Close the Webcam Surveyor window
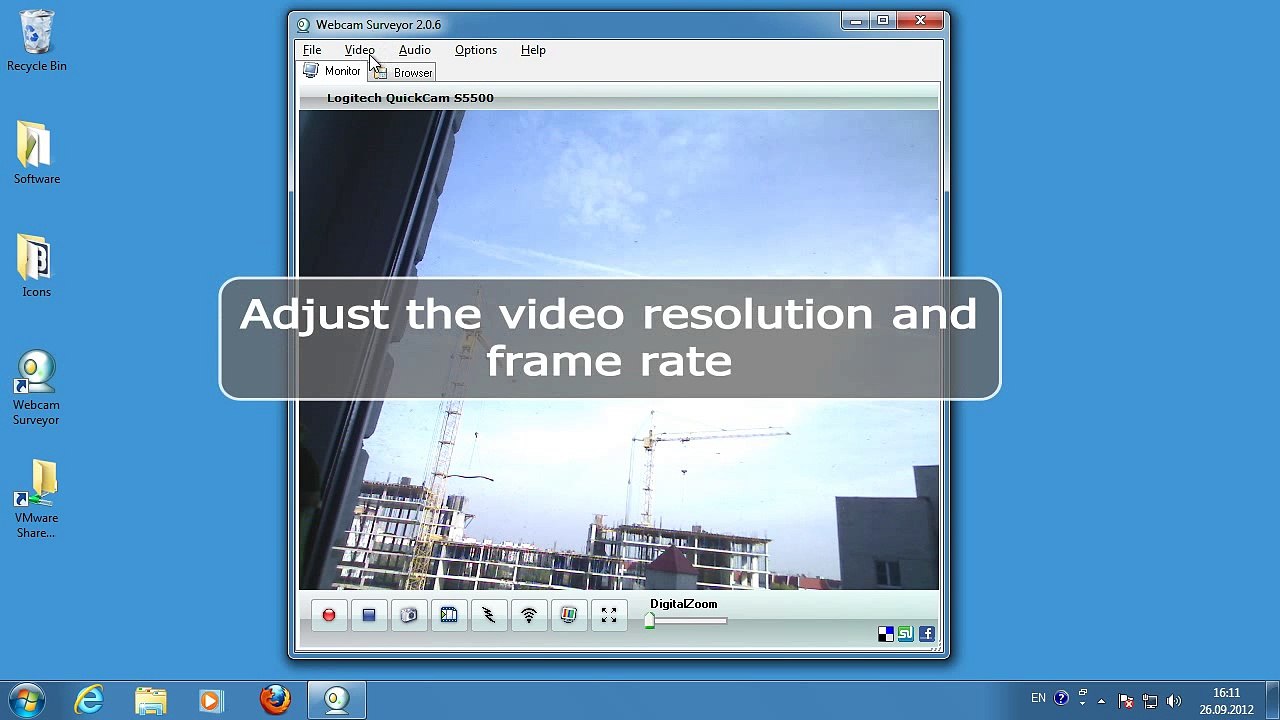 click(920, 20)
